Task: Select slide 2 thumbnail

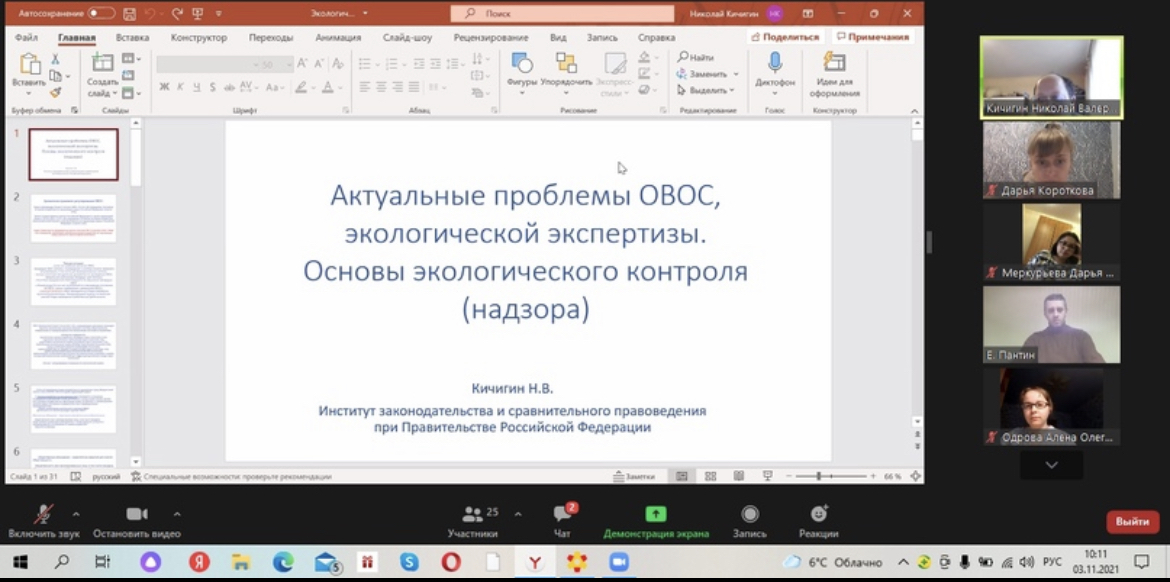Action: coord(73,218)
